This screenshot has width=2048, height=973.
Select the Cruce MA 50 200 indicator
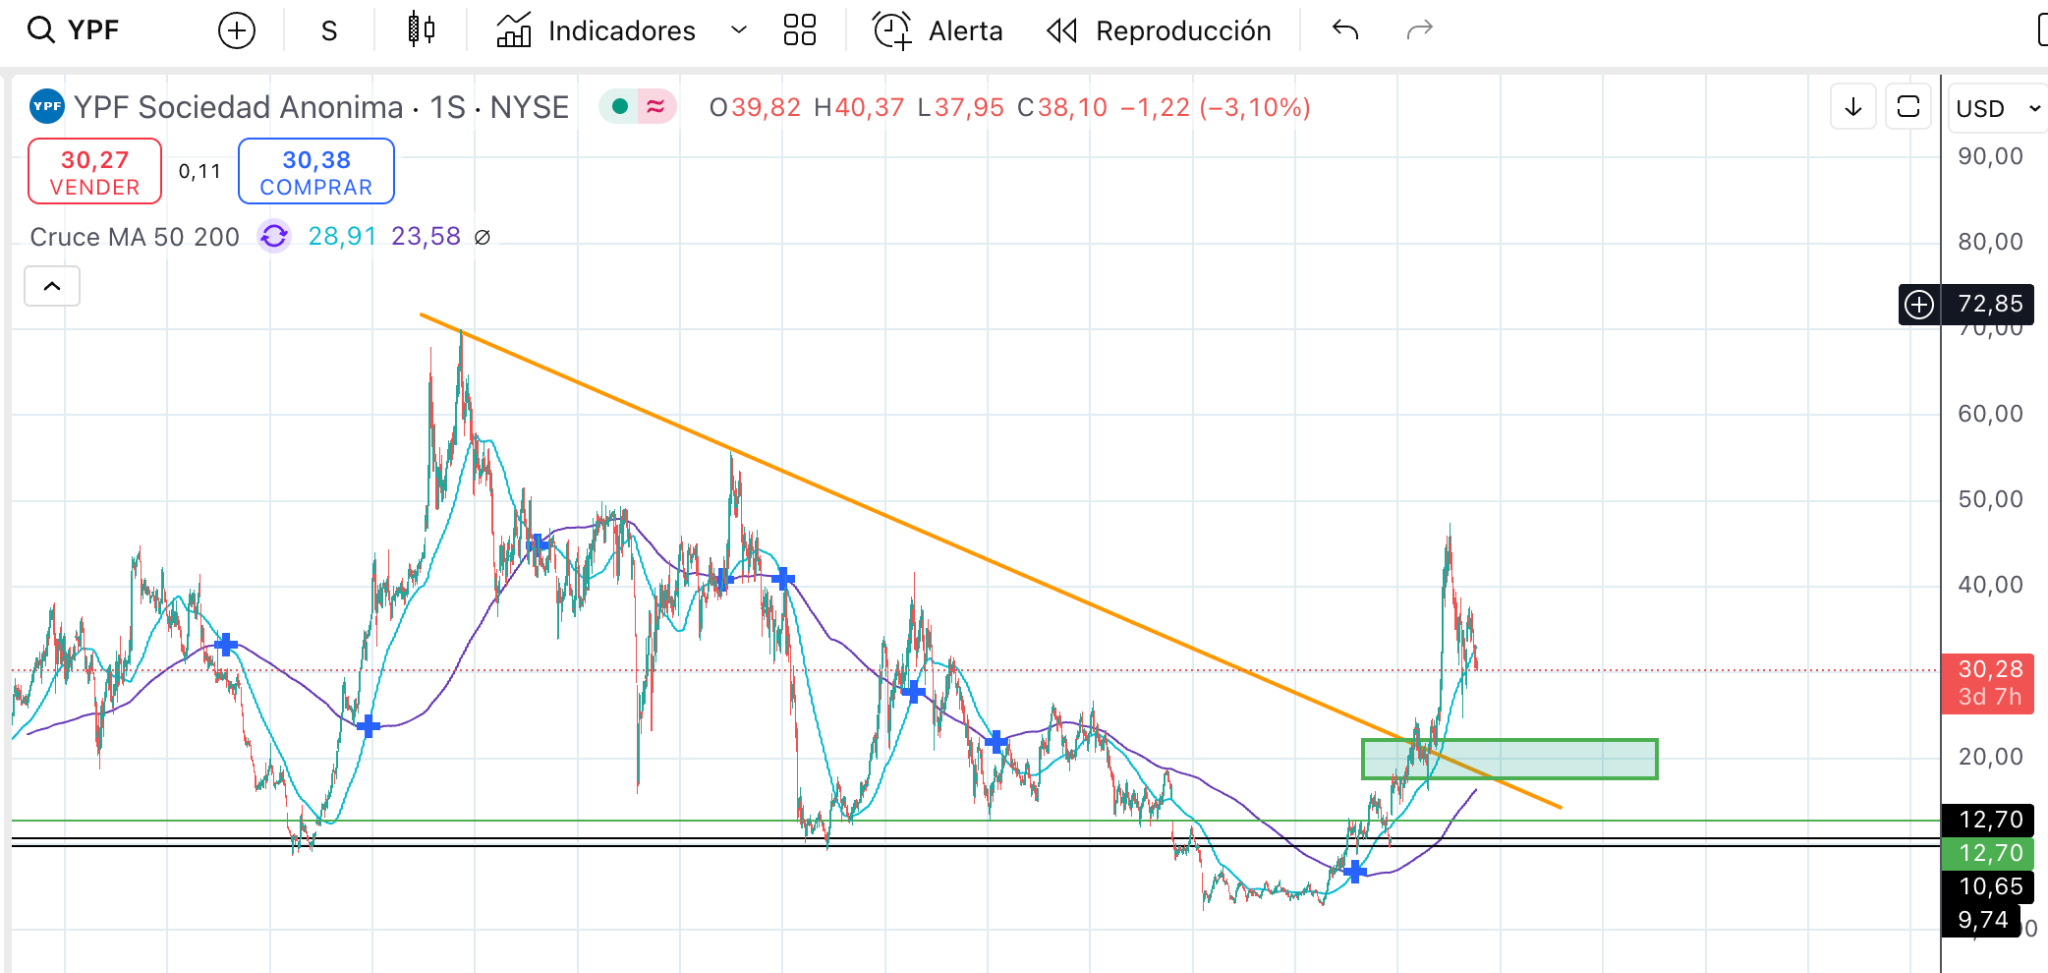[135, 237]
